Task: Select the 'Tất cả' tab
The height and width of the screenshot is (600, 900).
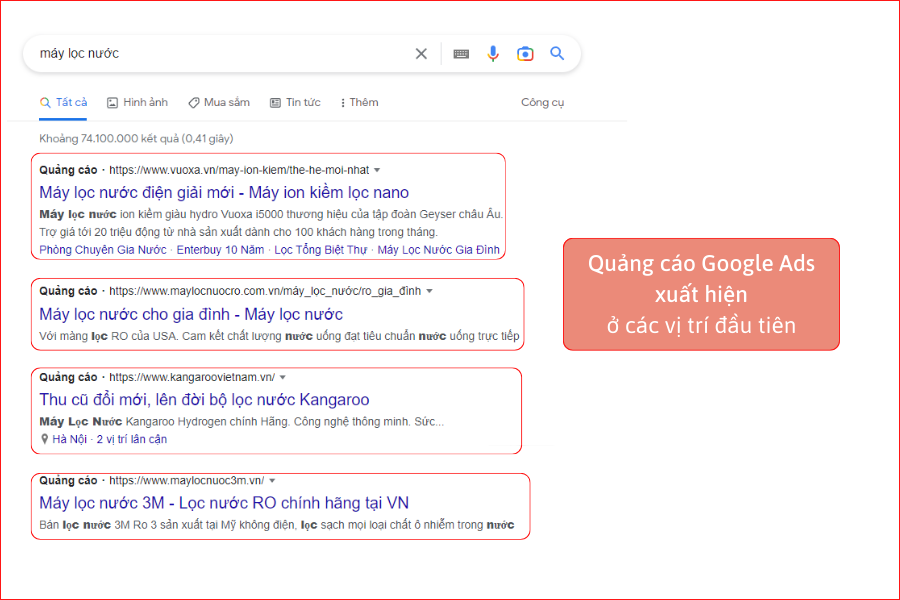Action: (x=63, y=102)
